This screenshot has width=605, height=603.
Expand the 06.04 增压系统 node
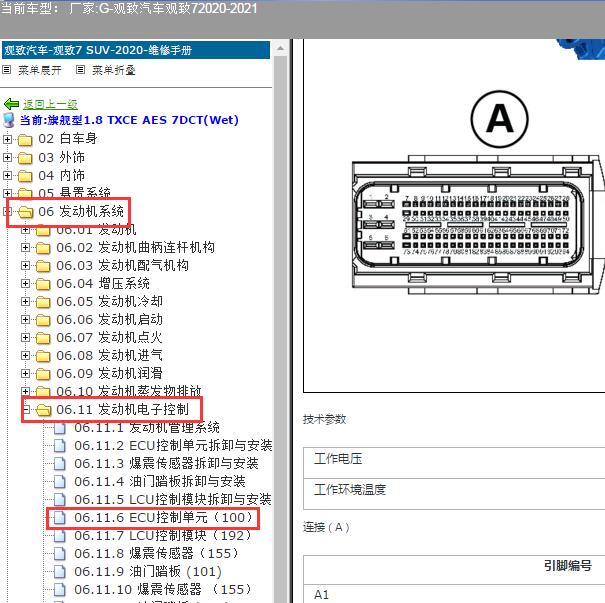click(25, 284)
